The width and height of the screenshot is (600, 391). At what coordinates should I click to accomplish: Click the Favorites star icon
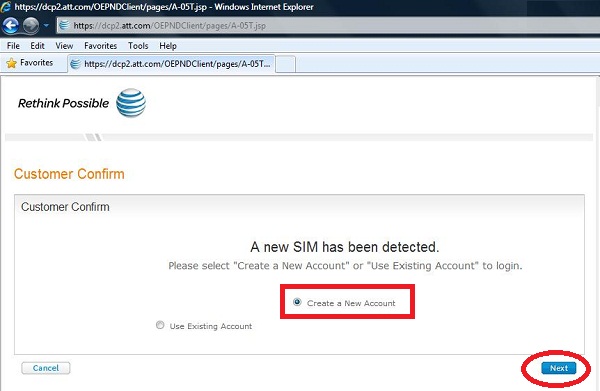[12, 63]
